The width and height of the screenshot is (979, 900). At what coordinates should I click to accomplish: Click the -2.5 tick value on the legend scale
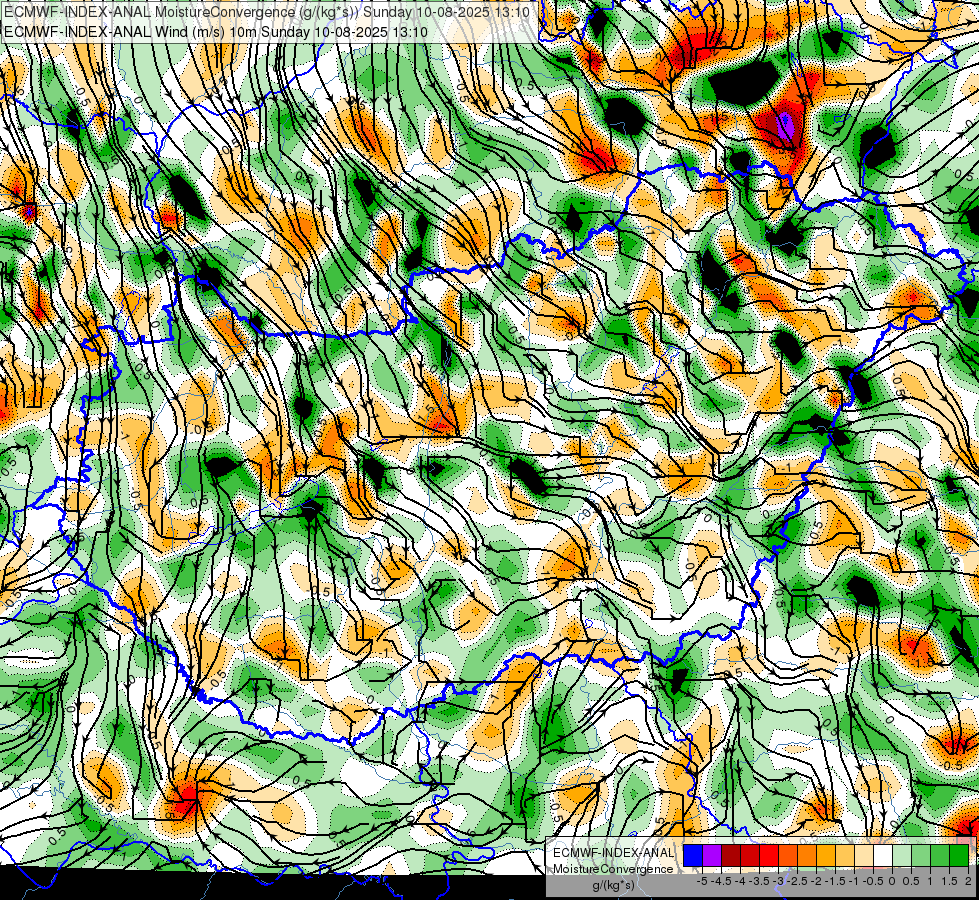(797, 881)
